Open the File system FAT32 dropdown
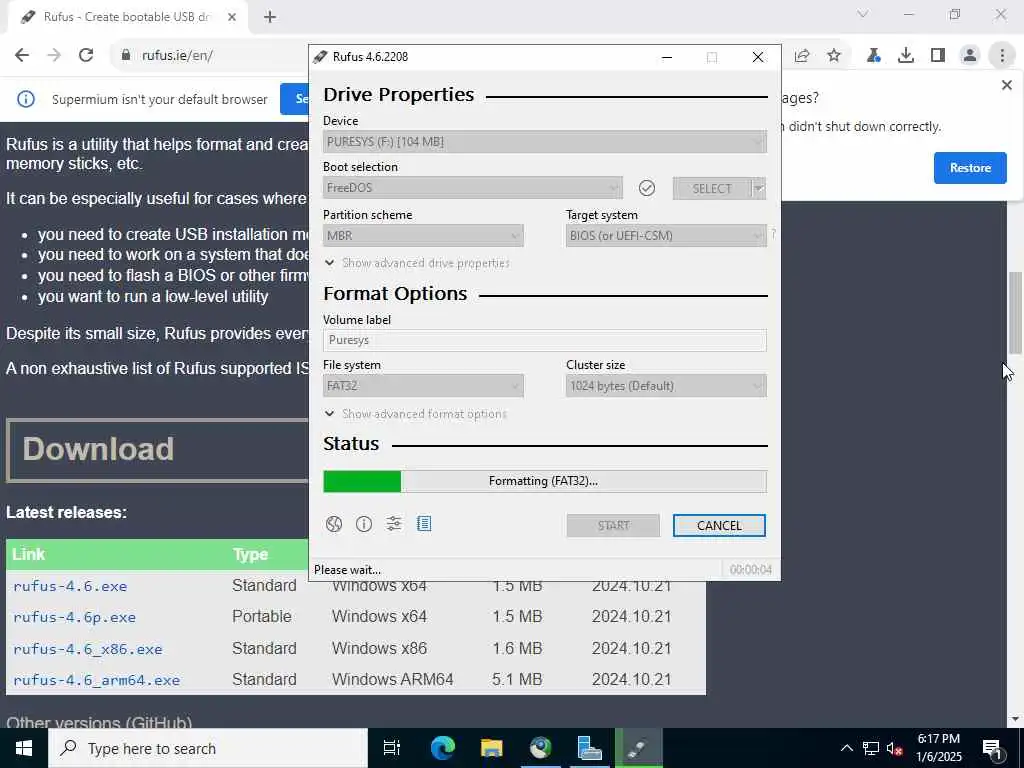1024x768 pixels. pos(423,386)
